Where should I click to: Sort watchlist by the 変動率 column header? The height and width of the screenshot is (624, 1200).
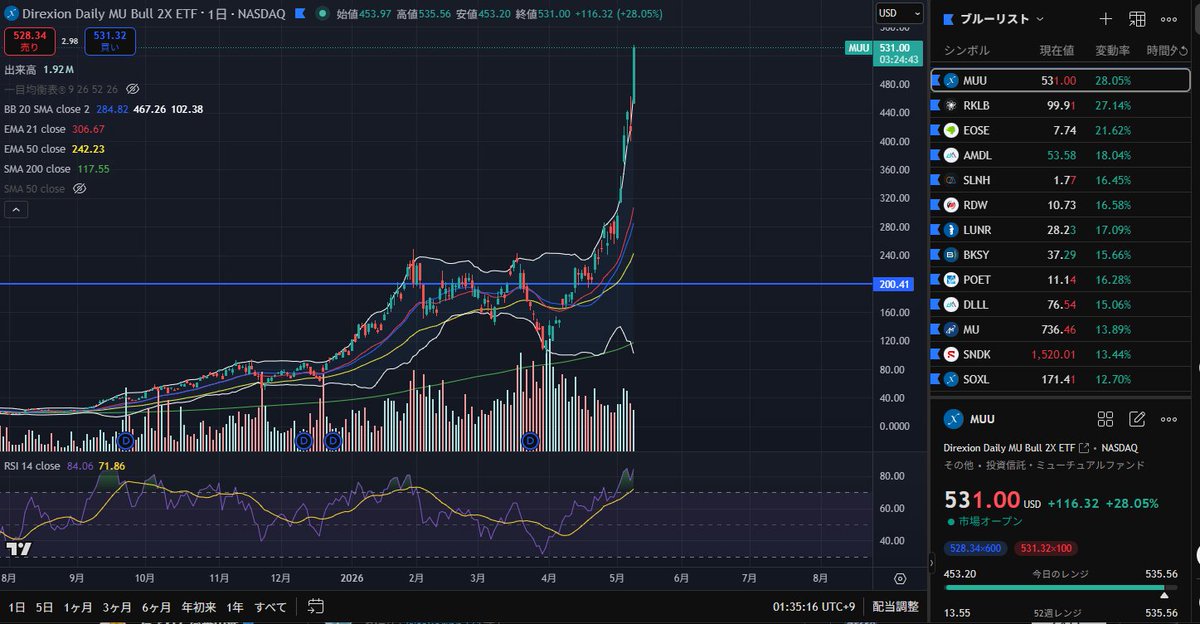[x=1112, y=50]
